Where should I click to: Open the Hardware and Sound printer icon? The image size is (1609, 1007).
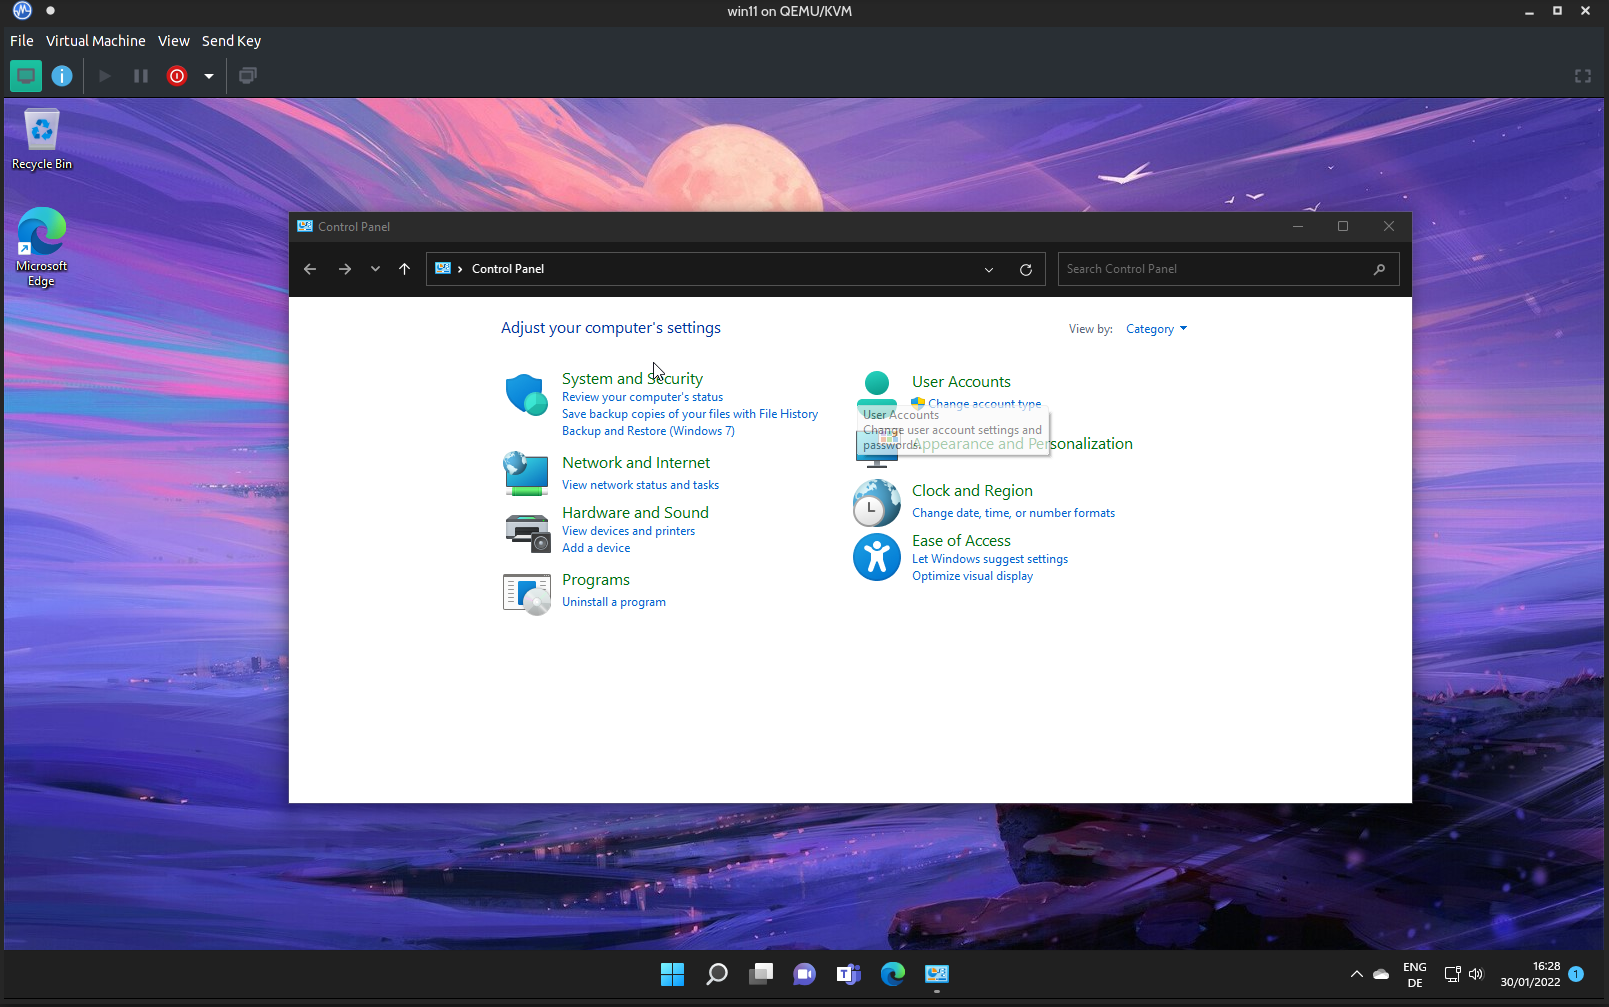[526, 532]
